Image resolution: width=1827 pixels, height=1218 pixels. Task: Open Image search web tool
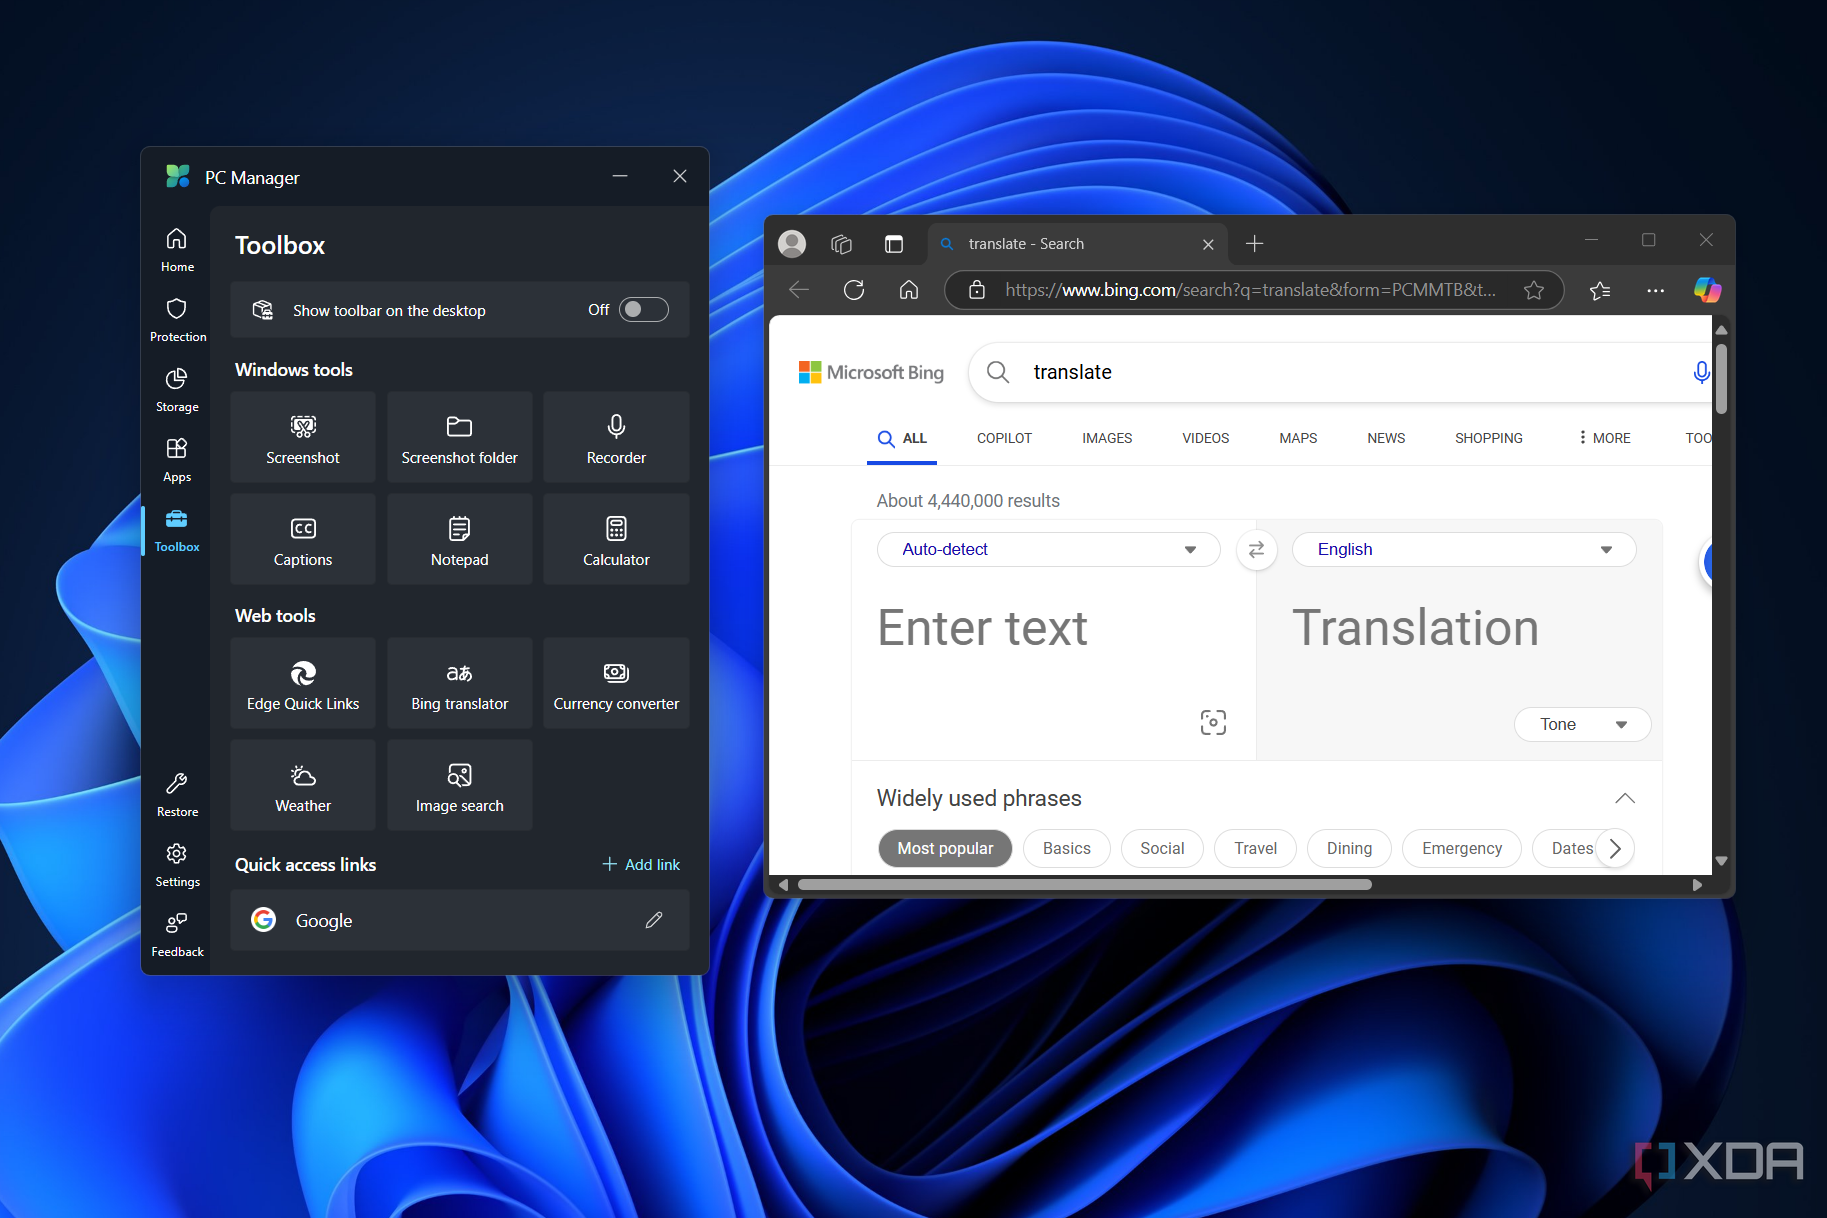pyautogui.click(x=460, y=786)
